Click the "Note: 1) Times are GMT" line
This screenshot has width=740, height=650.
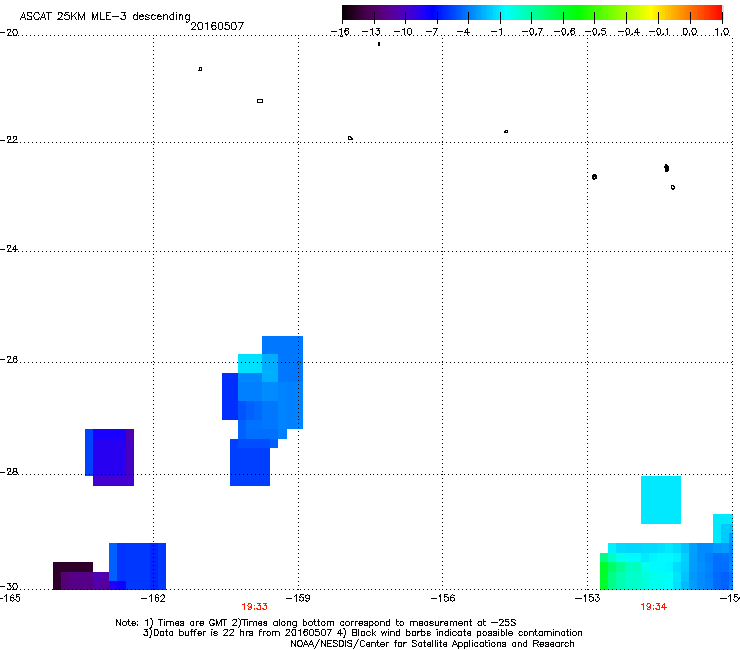tap(316, 623)
